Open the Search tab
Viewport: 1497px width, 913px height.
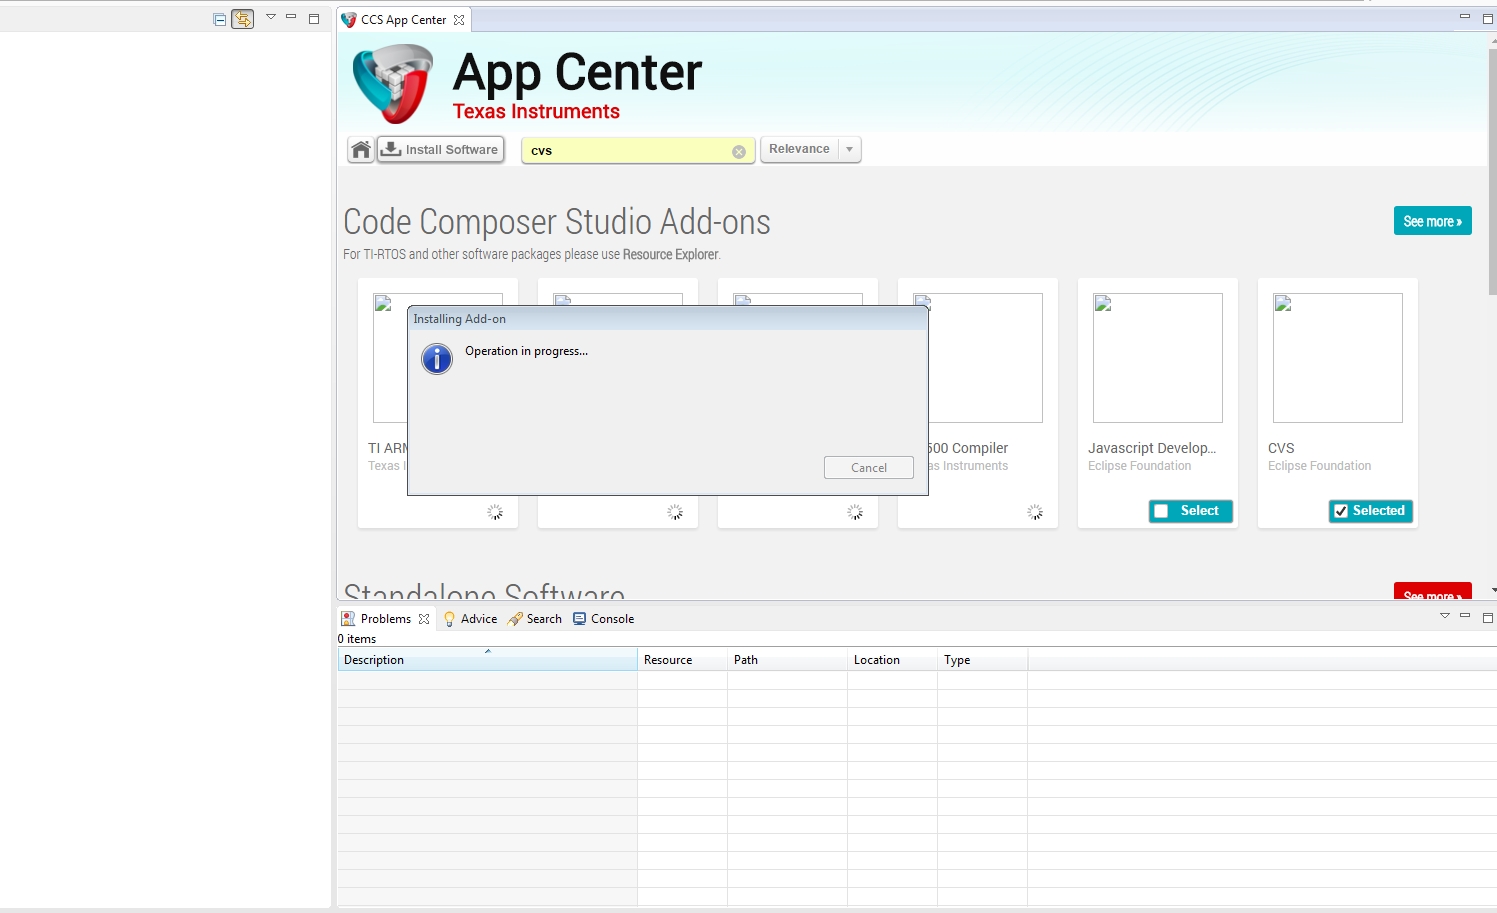[x=535, y=619]
